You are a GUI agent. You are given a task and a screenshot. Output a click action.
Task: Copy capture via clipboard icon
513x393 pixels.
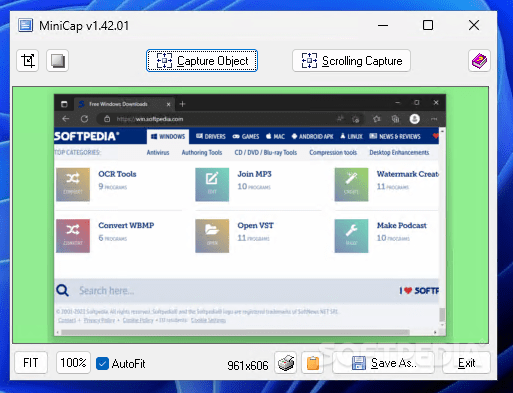pos(313,363)
